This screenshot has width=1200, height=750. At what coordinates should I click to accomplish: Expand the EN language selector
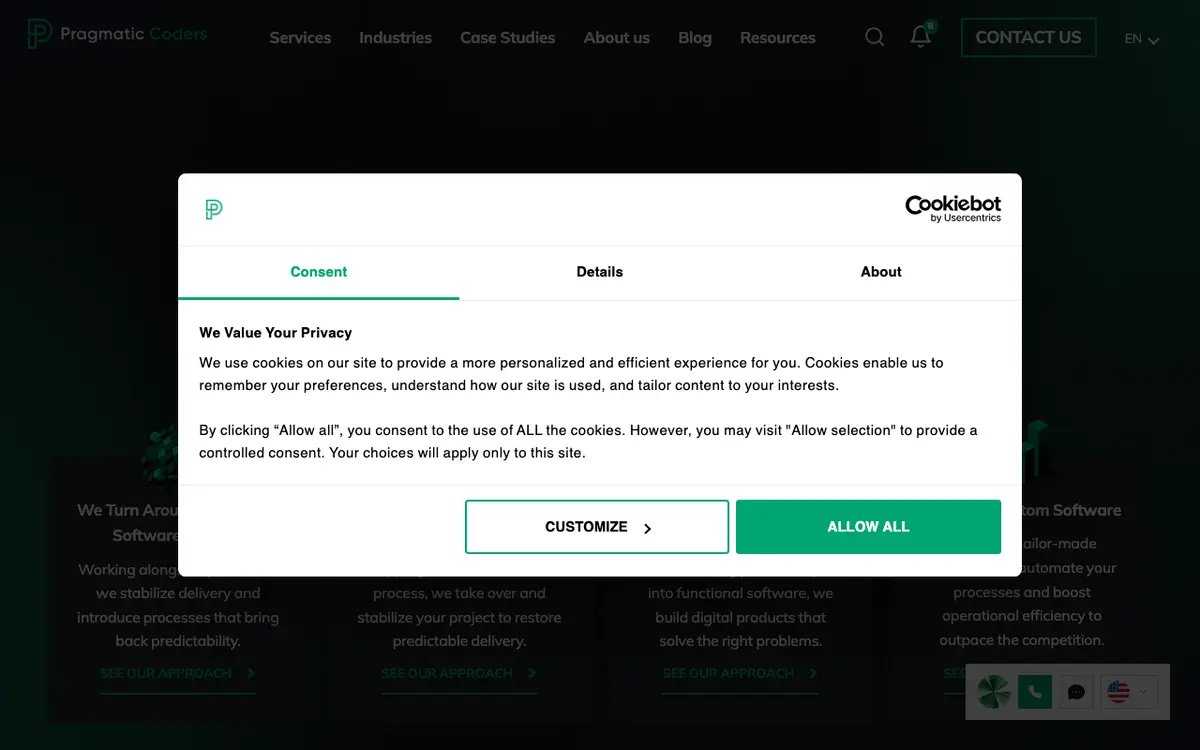click(1141, 39)
